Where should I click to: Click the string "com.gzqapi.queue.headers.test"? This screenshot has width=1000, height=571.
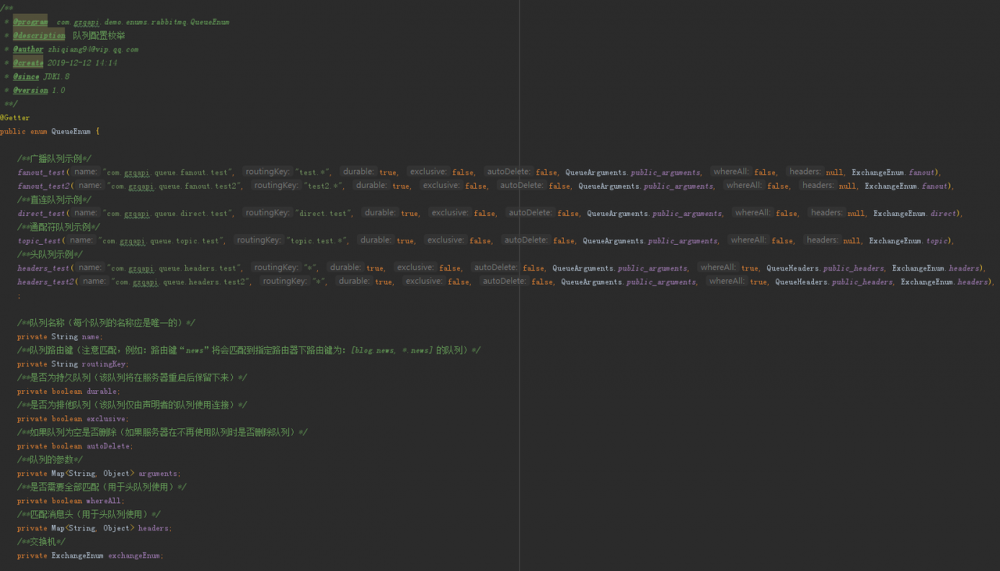pos(175,268)
